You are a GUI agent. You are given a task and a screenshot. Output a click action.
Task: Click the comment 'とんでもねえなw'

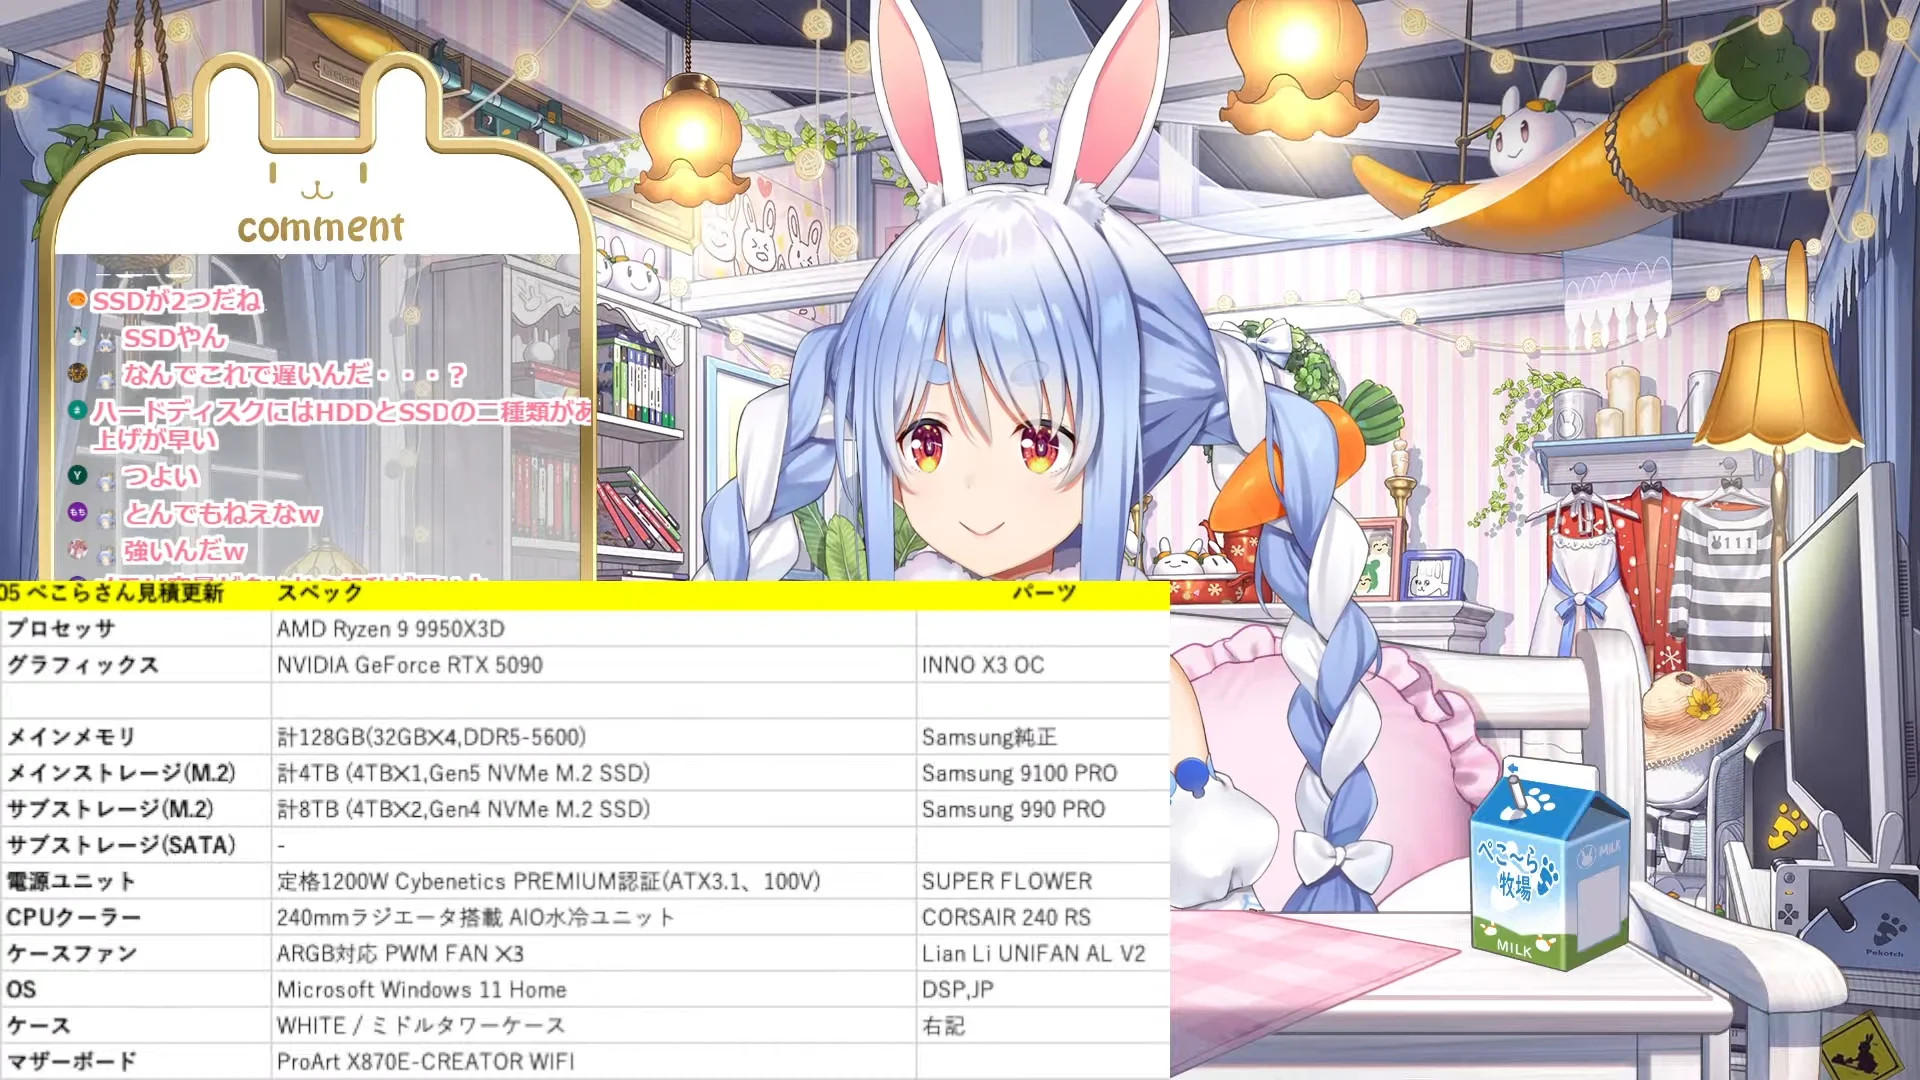click(221, 514)
